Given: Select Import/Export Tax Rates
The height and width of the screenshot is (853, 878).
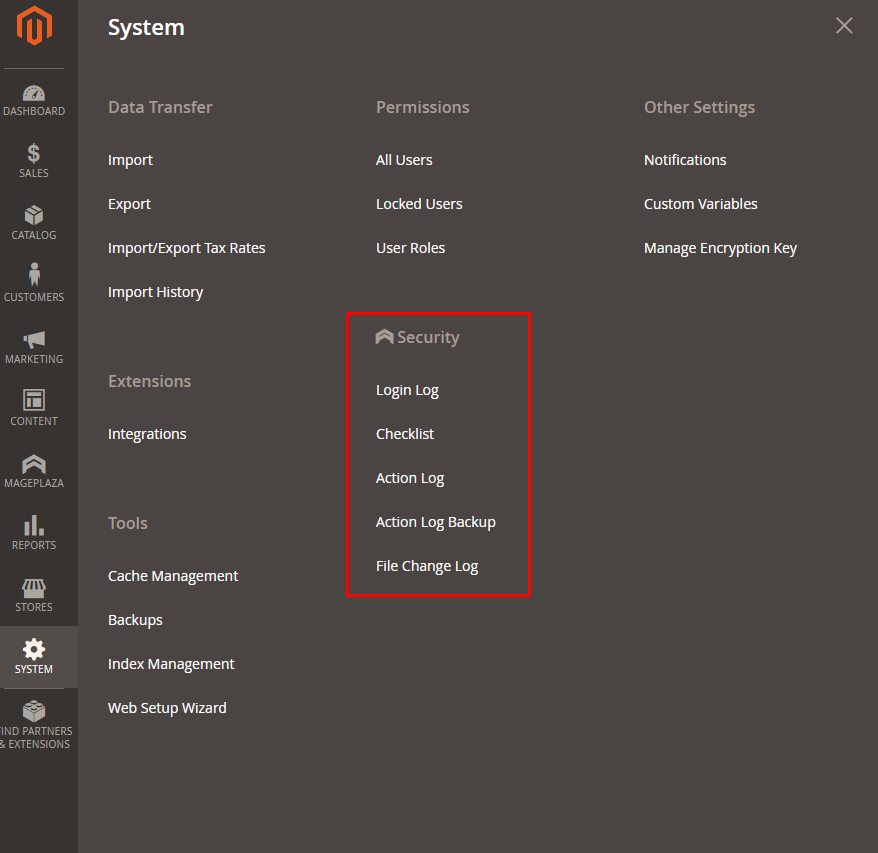Looking at the screenshot, I should 186,248.
